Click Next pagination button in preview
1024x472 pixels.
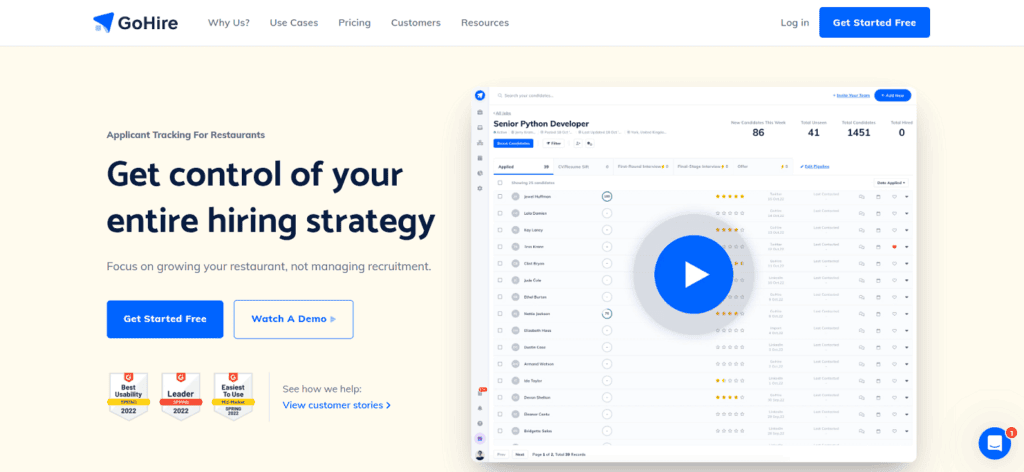click(x=520, y=454)
